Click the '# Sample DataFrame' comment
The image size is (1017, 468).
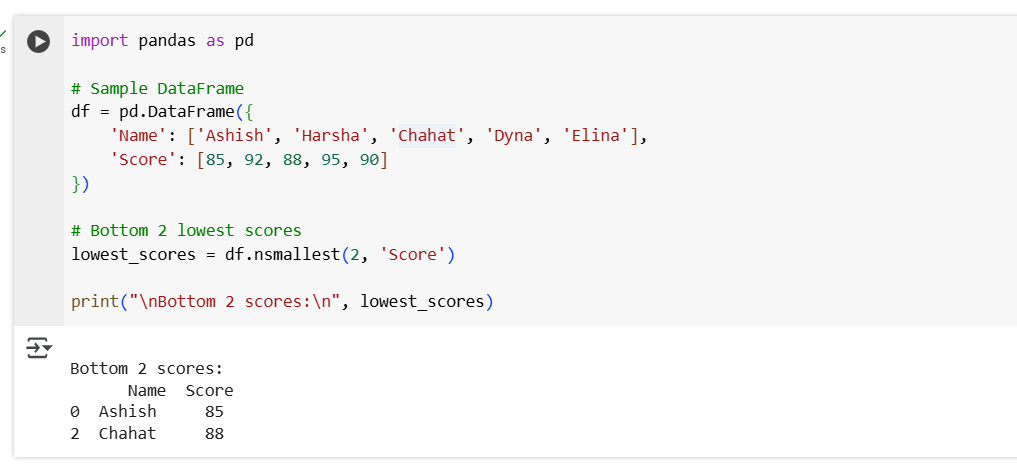tap(157, 88)
